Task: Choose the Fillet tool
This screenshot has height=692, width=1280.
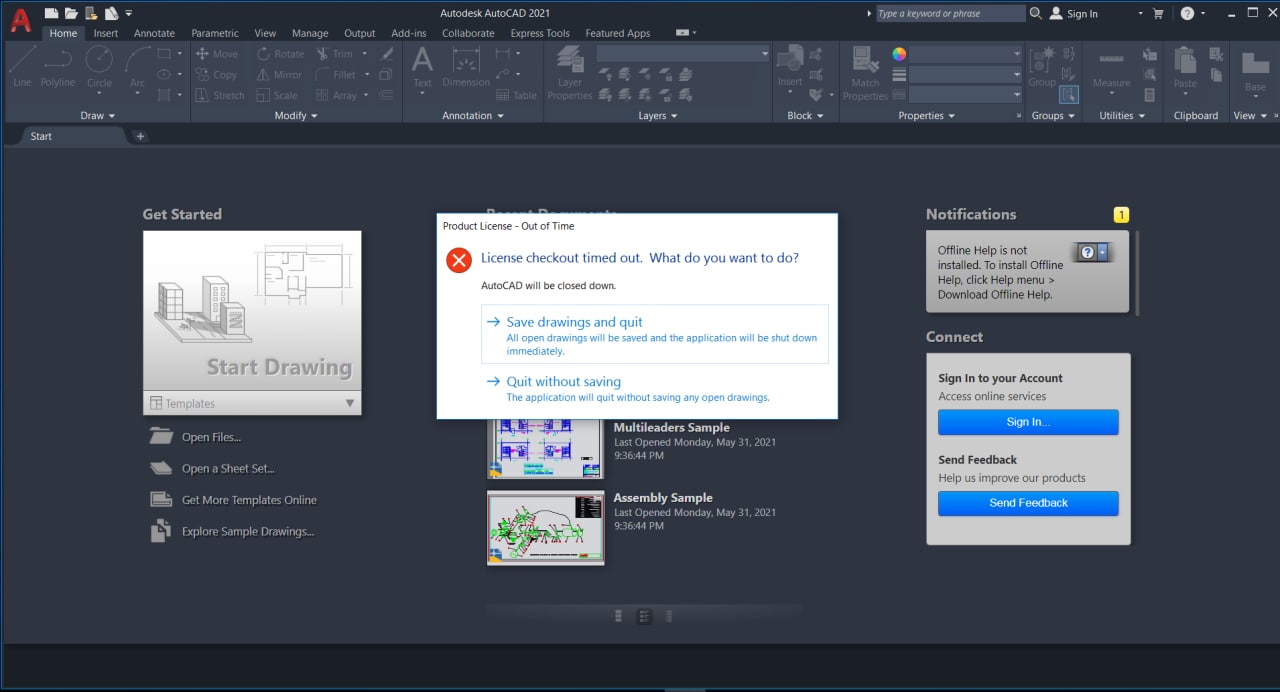Action: point(336,75)
